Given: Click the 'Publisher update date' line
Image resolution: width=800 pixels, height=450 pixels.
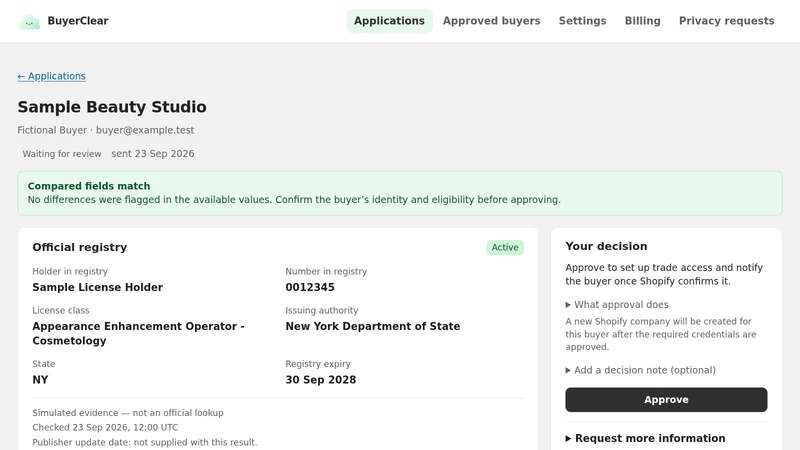Looking at the screenshot, I should click(144, 442).
